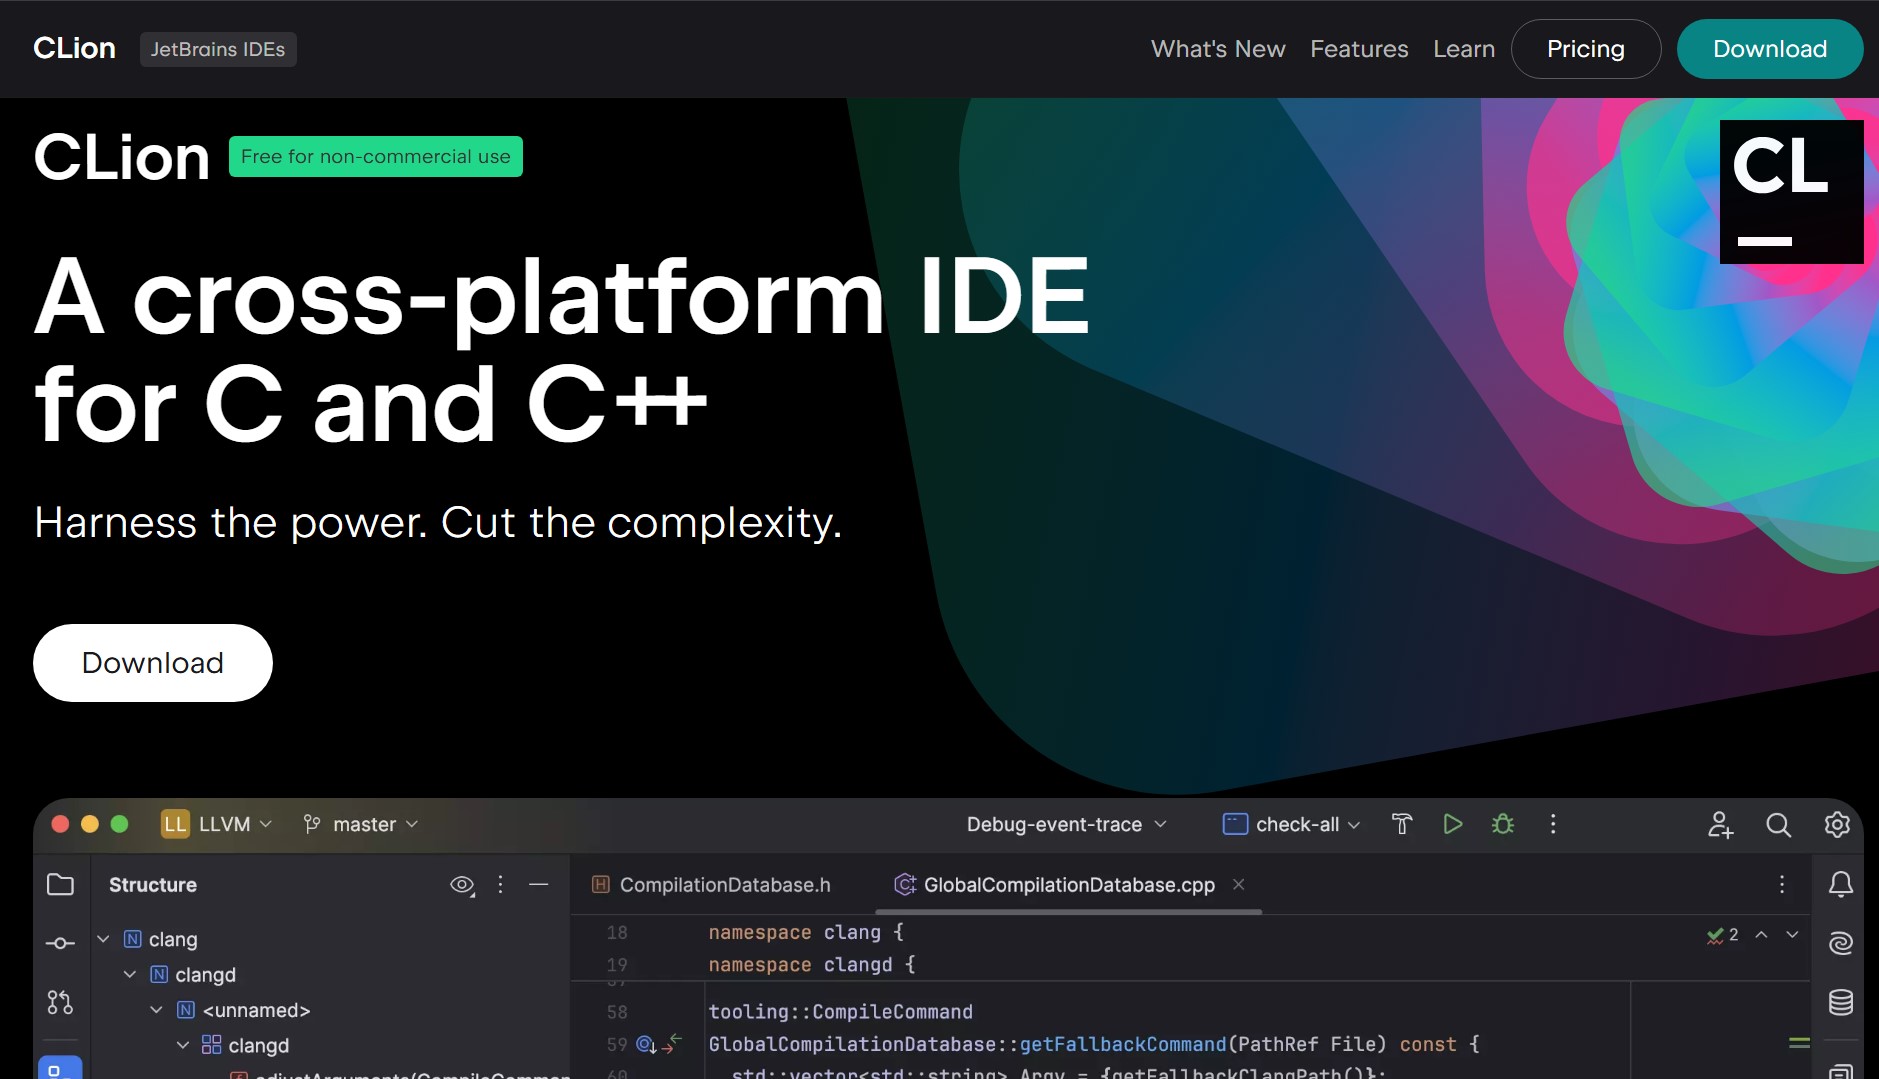This screenshot has height=1079, width=1879.
Task: Hide the Structure panel with minimize icon
Action: point(539,885)
